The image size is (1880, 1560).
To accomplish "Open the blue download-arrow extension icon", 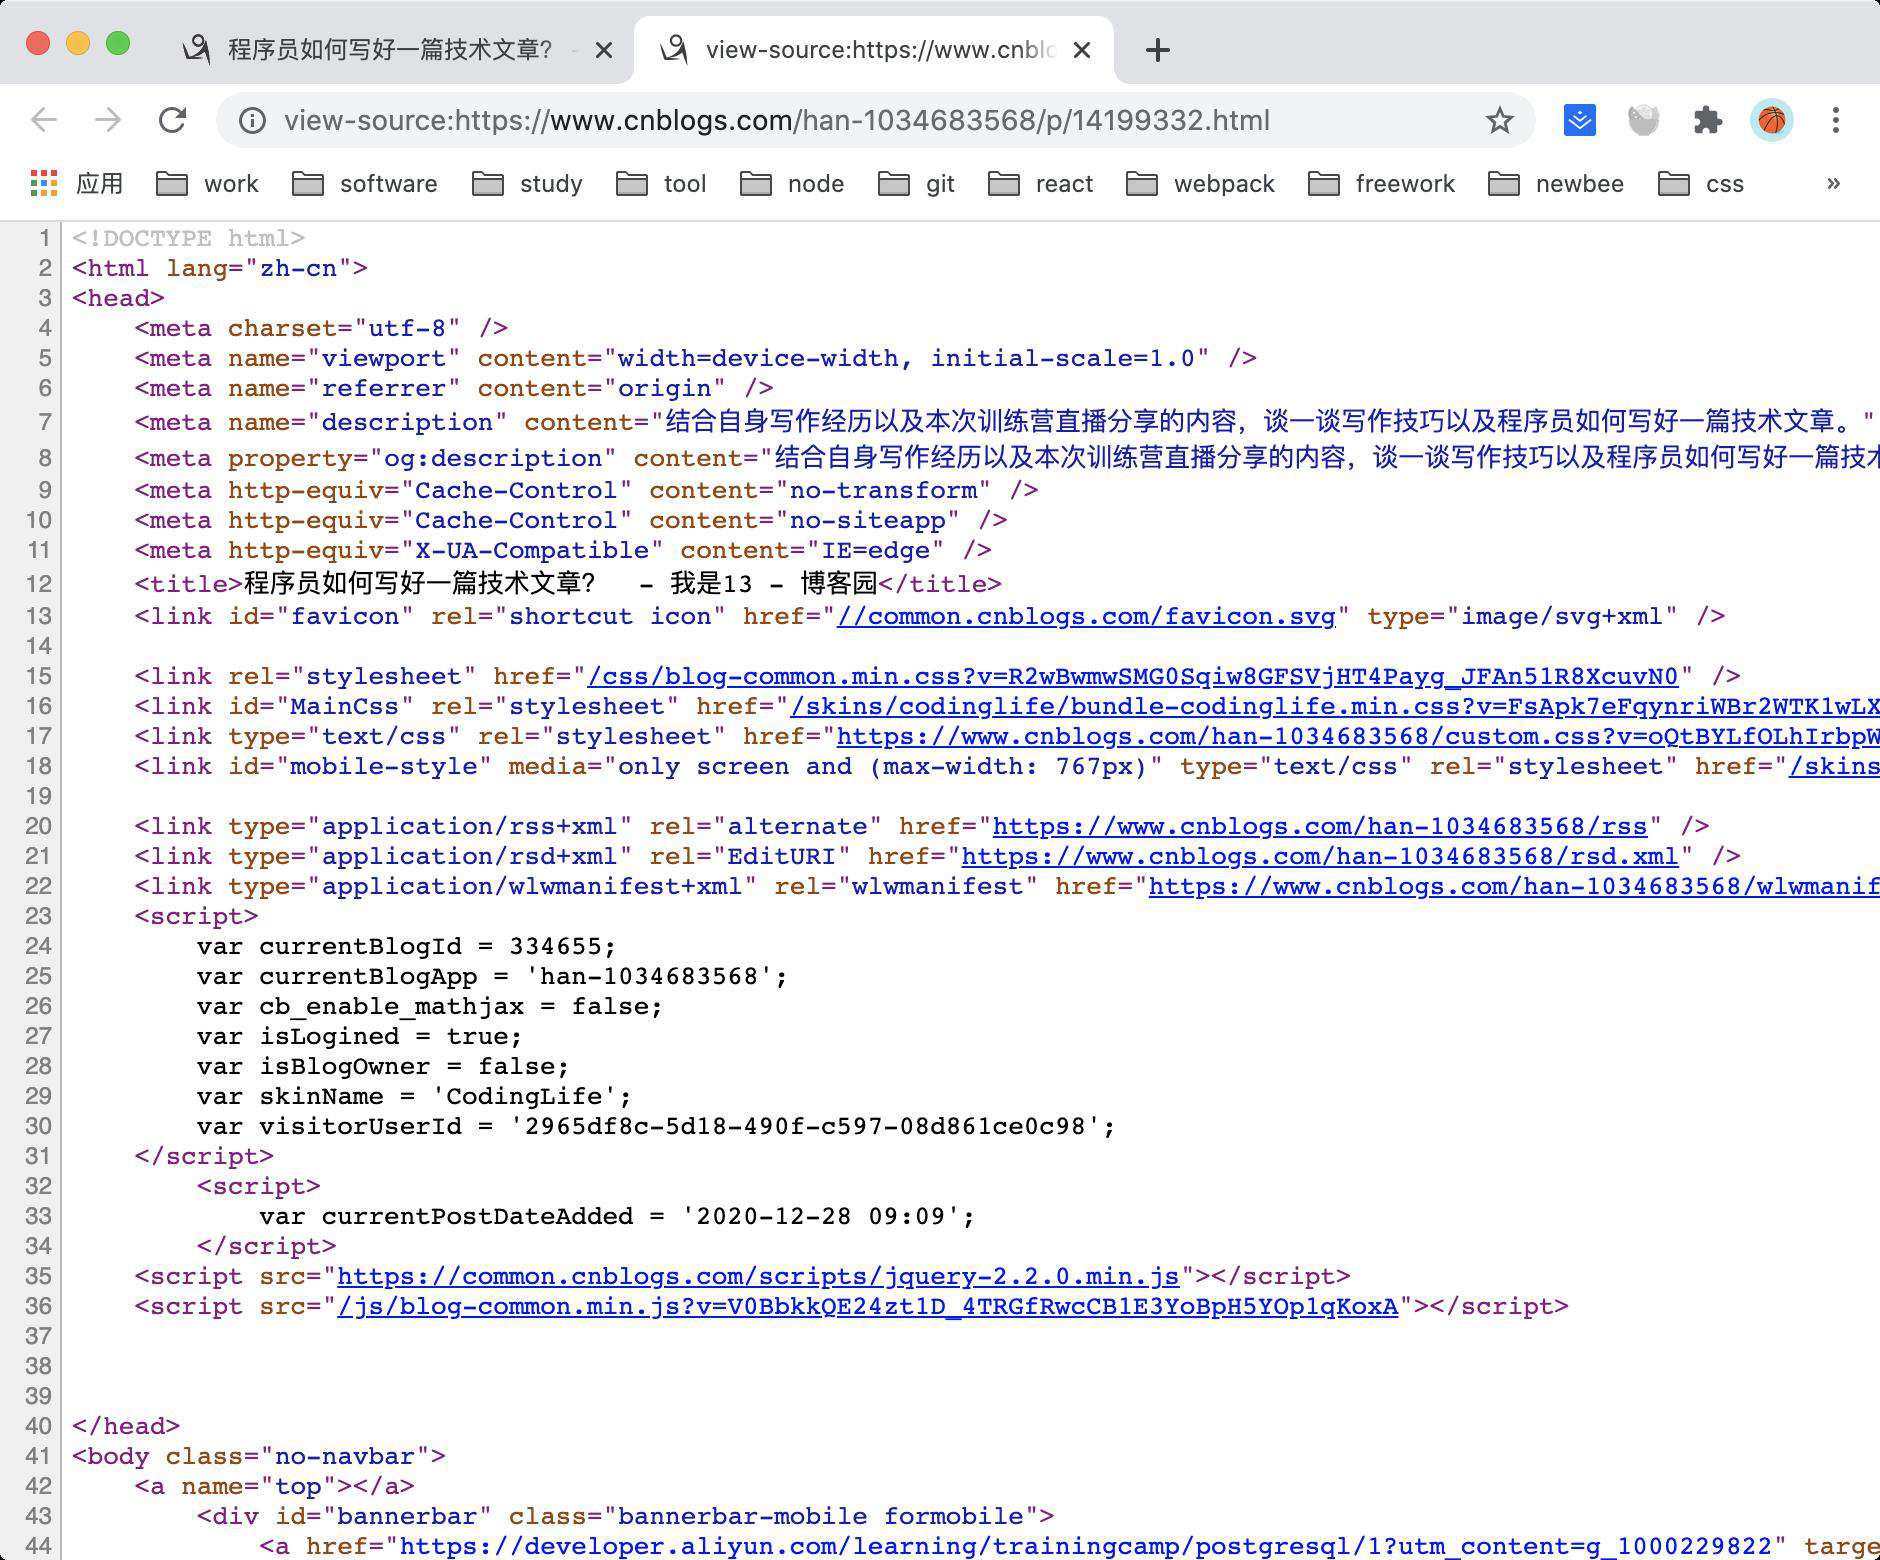I will 1579,121.
